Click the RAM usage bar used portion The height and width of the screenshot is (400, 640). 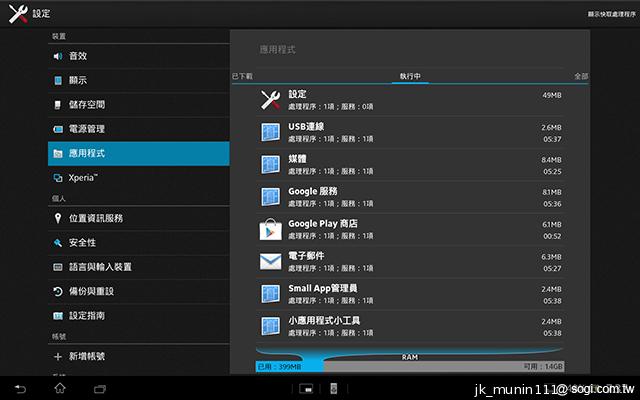(x=290, y=367)
